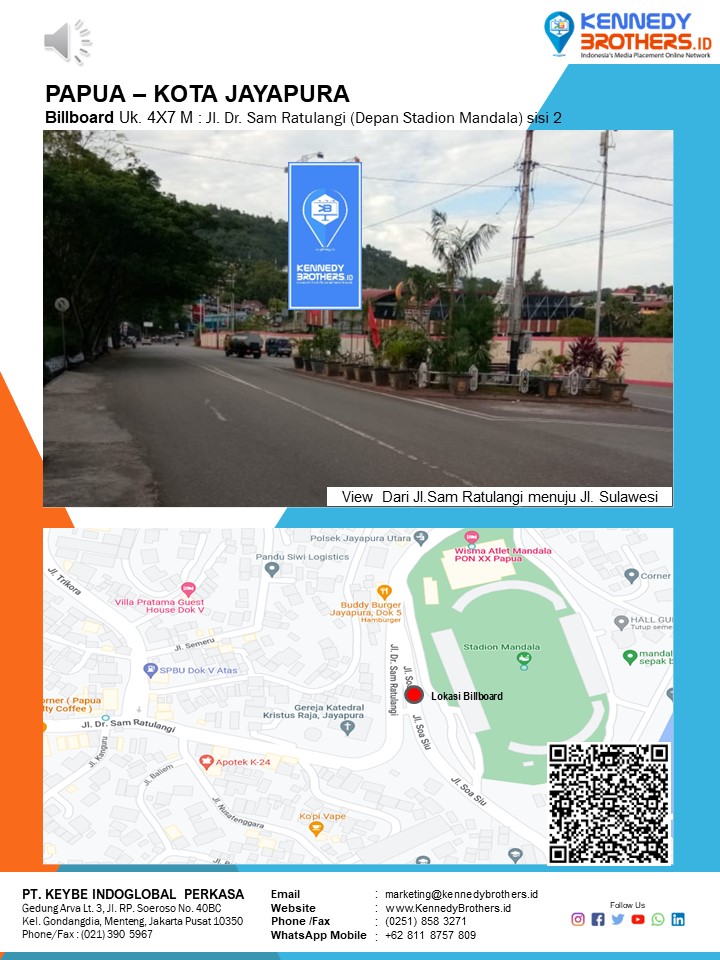Open the LinkedIn icon under Follow Us
Viewport: 720px width, 960px height.
pos(678,919)
